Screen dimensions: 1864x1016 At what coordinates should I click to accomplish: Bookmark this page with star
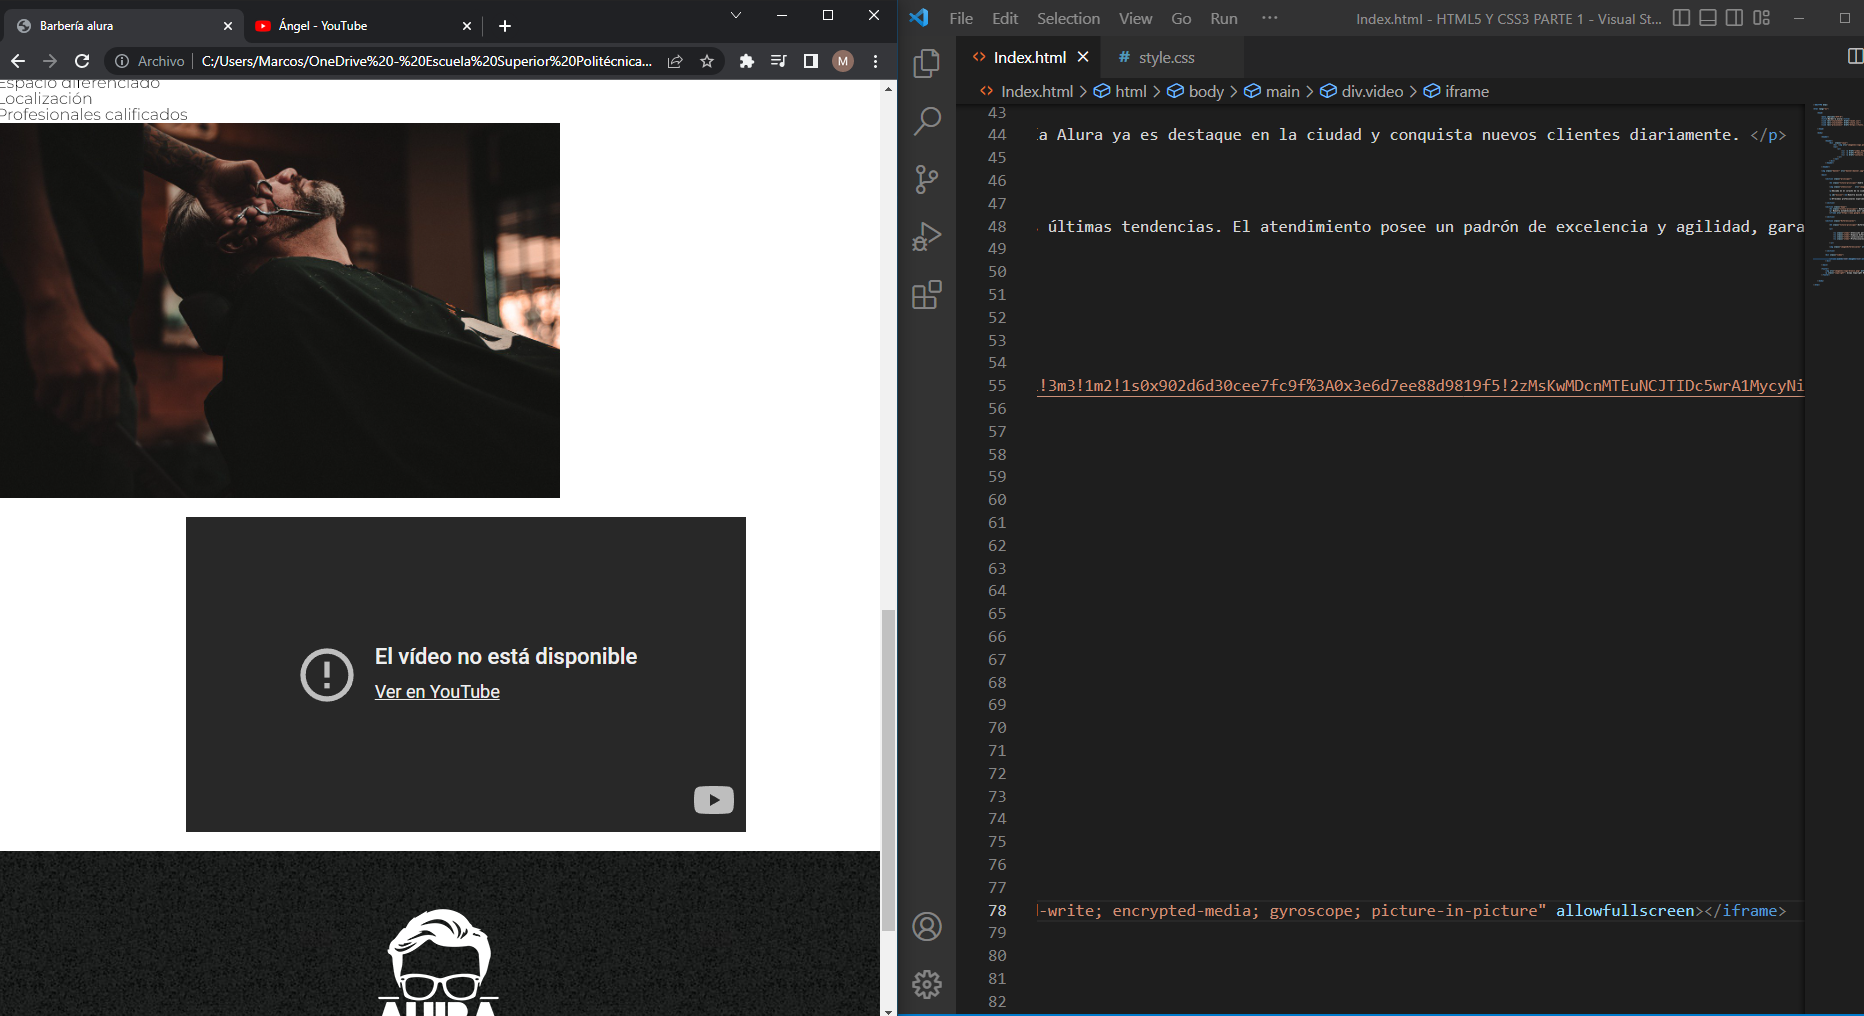[707, 61]
